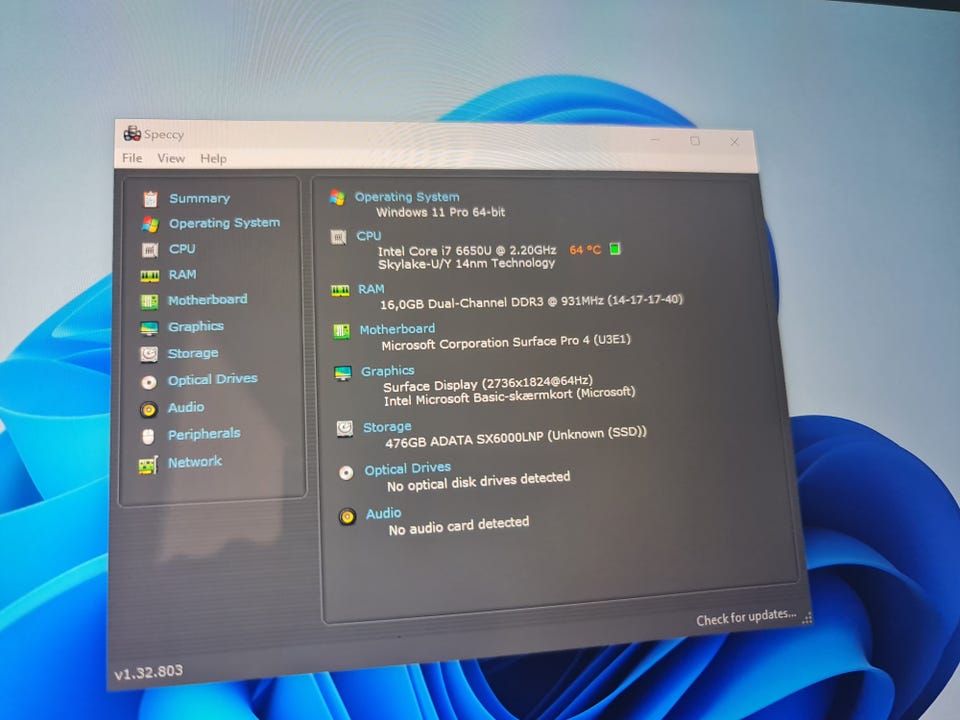Click the 64 °C CPU temperature value
The image size is (960, 720).
click(x=585, y=250)
